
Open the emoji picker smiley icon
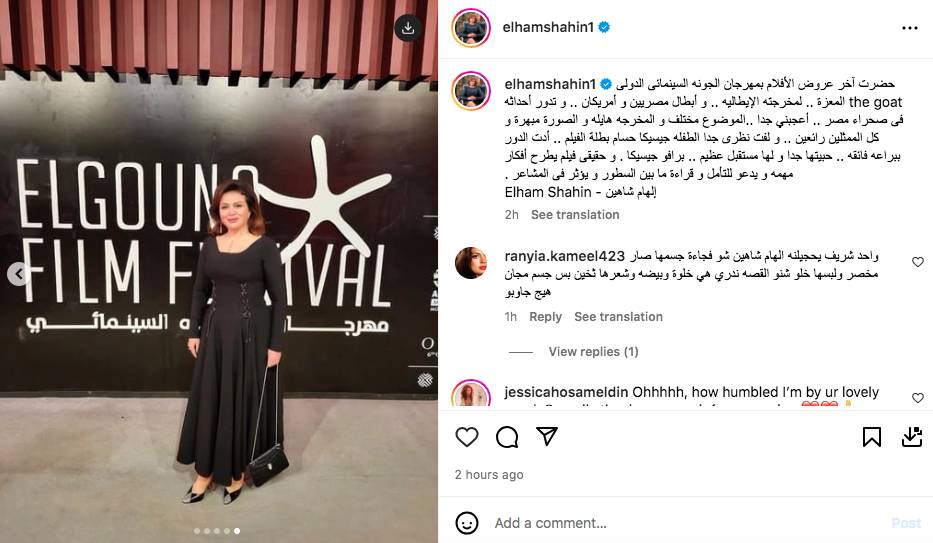click(467, 523)
